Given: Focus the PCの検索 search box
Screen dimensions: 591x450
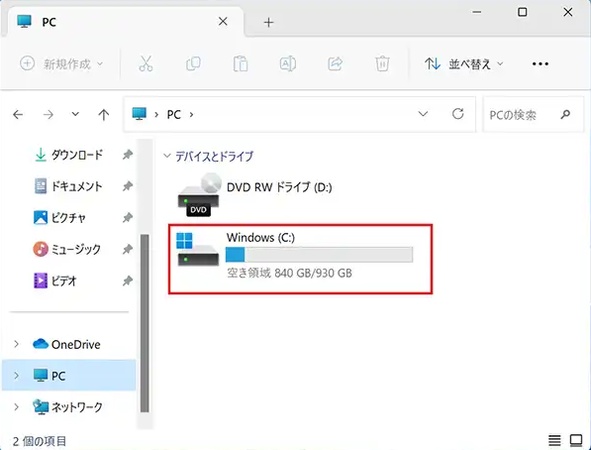Looking at the screenshot, I should tap(533, 114).
